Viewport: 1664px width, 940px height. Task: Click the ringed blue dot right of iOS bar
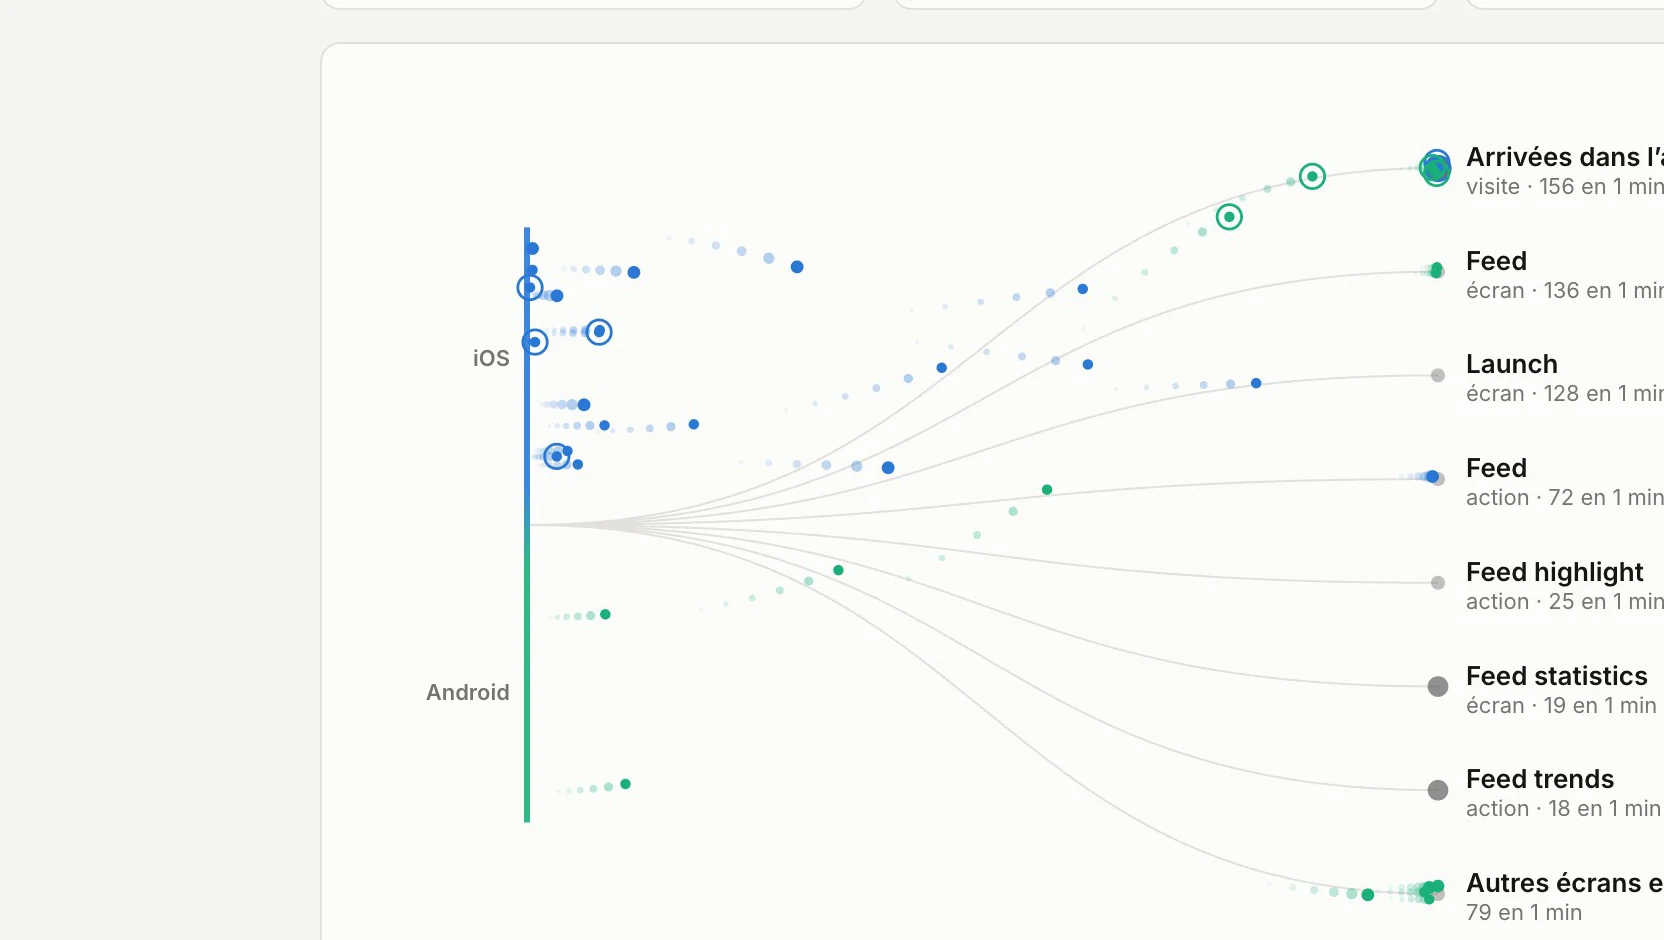[x=599, y=332]
